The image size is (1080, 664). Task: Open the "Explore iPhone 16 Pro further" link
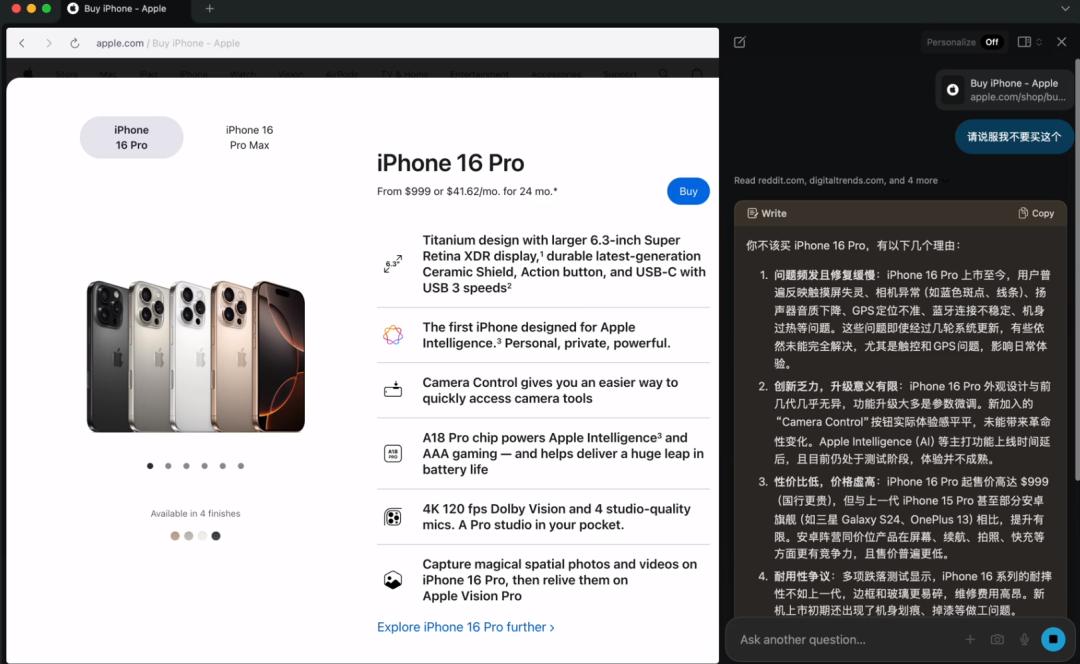pyautogui.click(x=465, y=627)
